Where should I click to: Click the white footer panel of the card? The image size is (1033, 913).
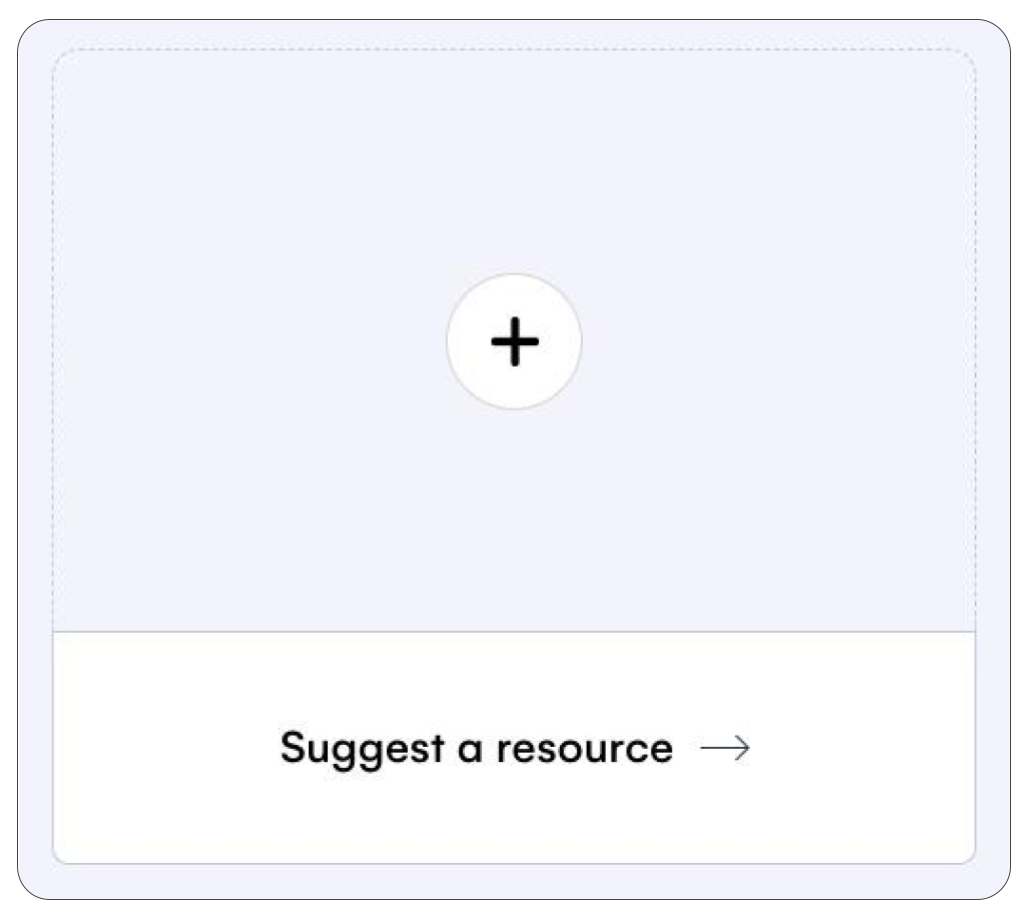click(x=514, y=748)
